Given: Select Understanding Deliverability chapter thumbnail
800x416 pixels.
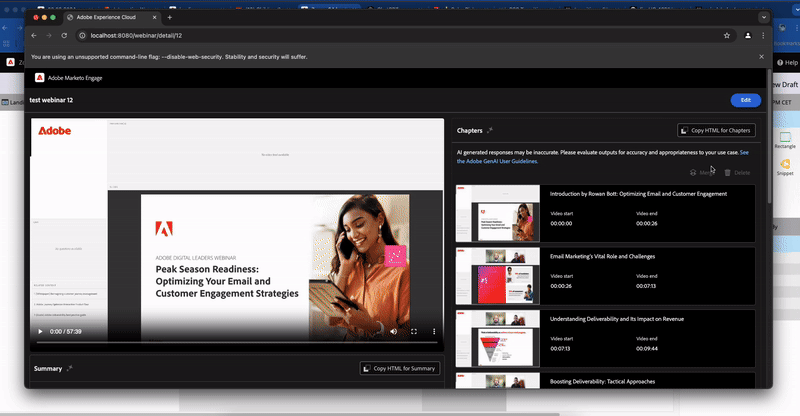Looking at the screenshot, I should pos(497,338).
